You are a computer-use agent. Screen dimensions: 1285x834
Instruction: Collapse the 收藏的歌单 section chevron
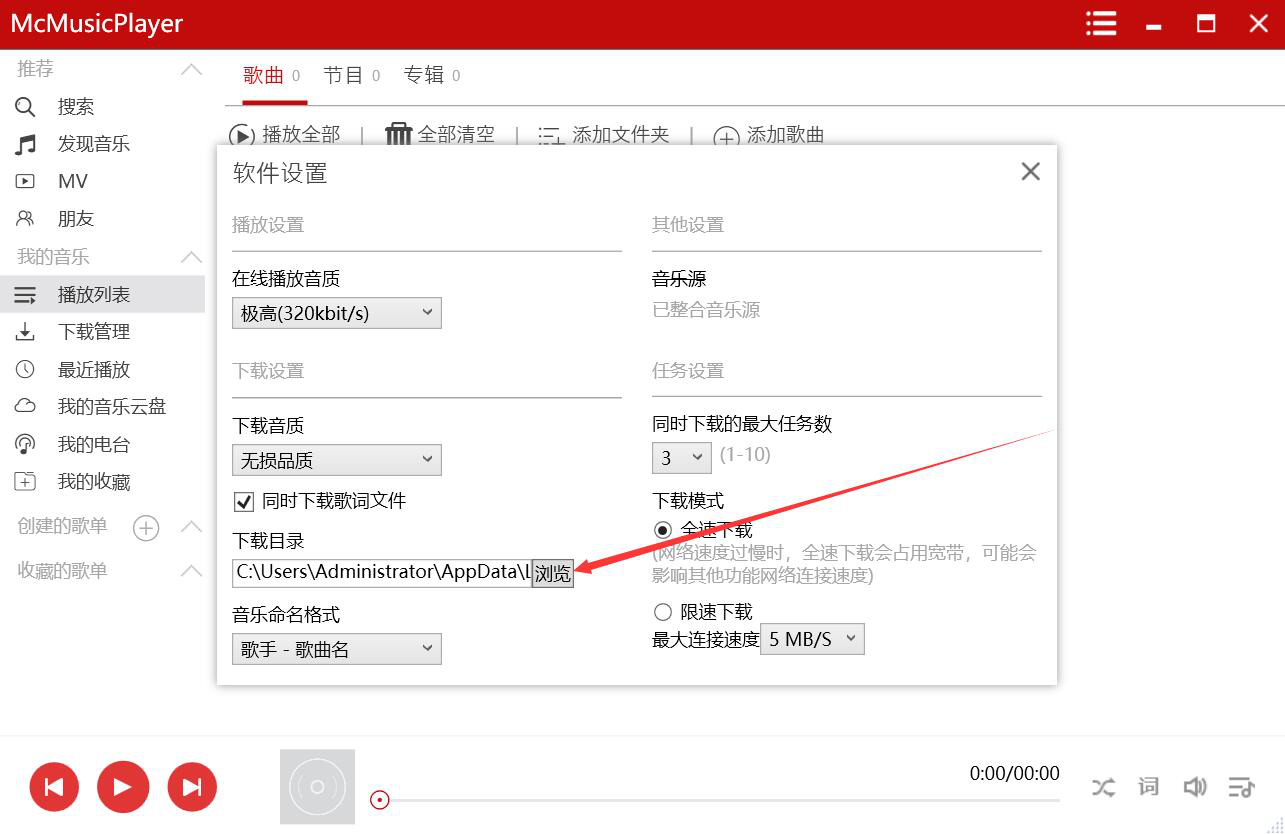point(191,572)
